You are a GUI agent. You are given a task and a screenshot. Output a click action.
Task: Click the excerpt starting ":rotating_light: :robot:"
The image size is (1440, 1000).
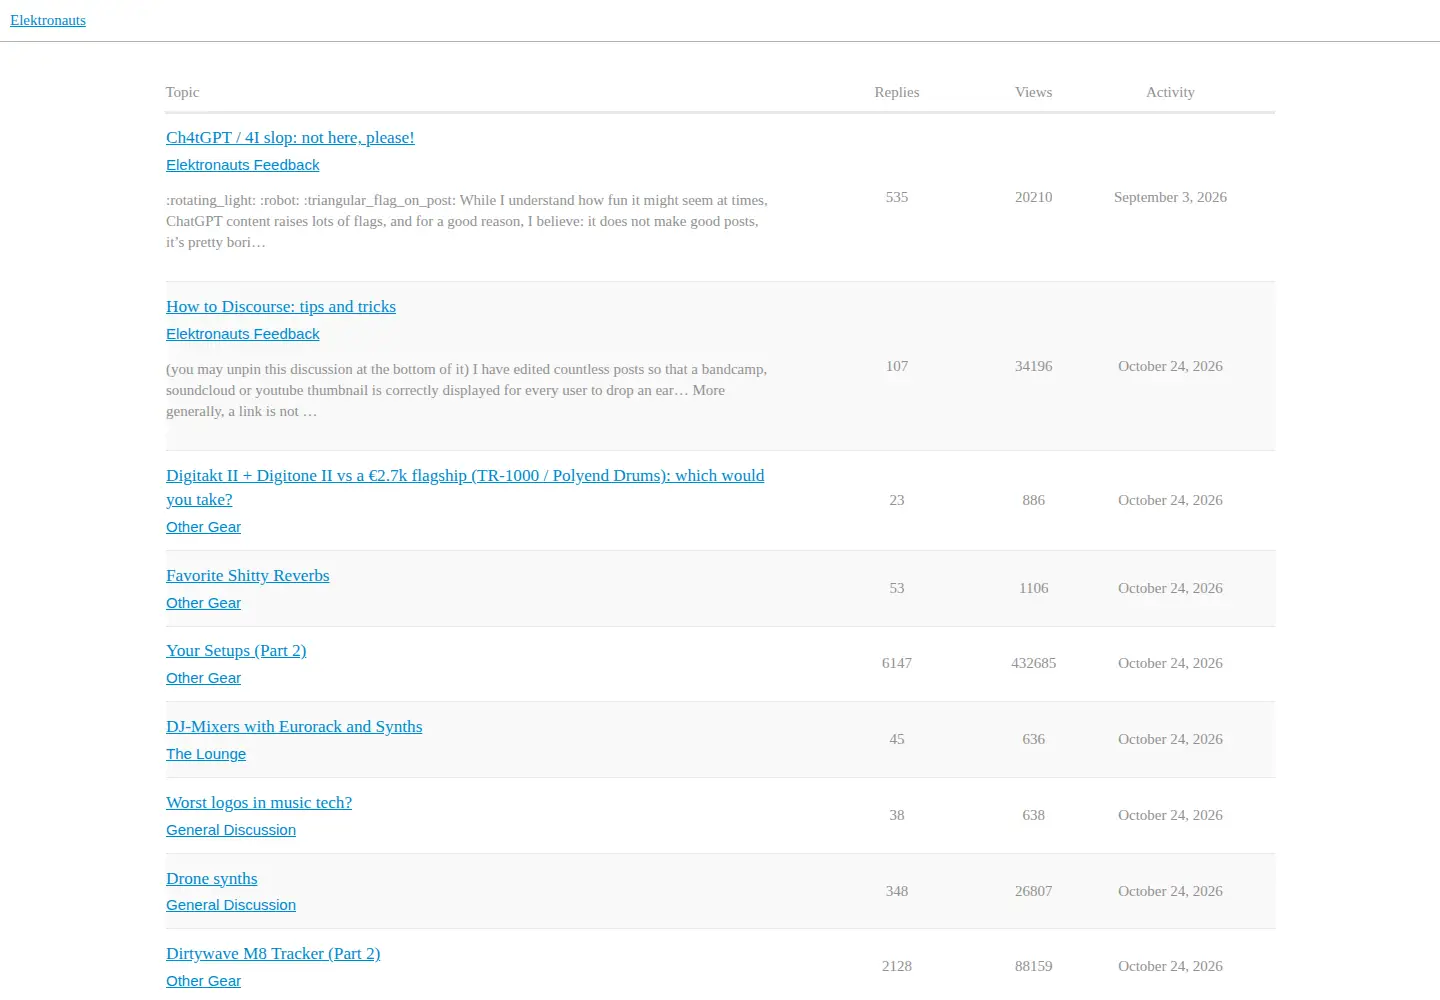point(467,221)
